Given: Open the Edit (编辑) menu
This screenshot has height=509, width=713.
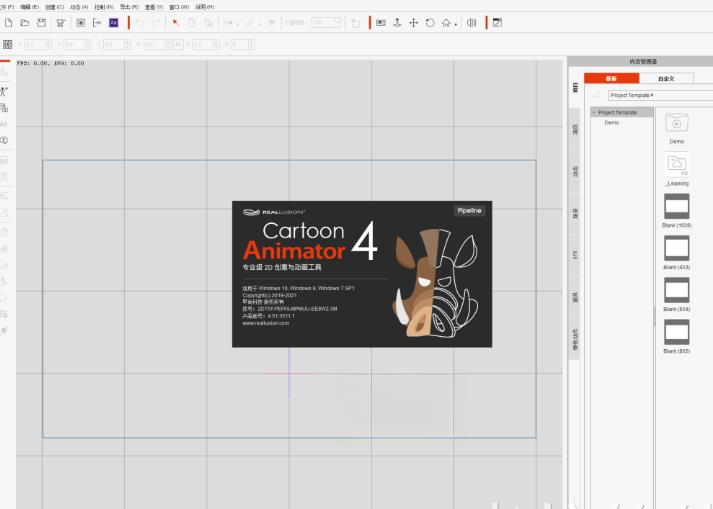Looking at the screenshot, I should point(29,7).
